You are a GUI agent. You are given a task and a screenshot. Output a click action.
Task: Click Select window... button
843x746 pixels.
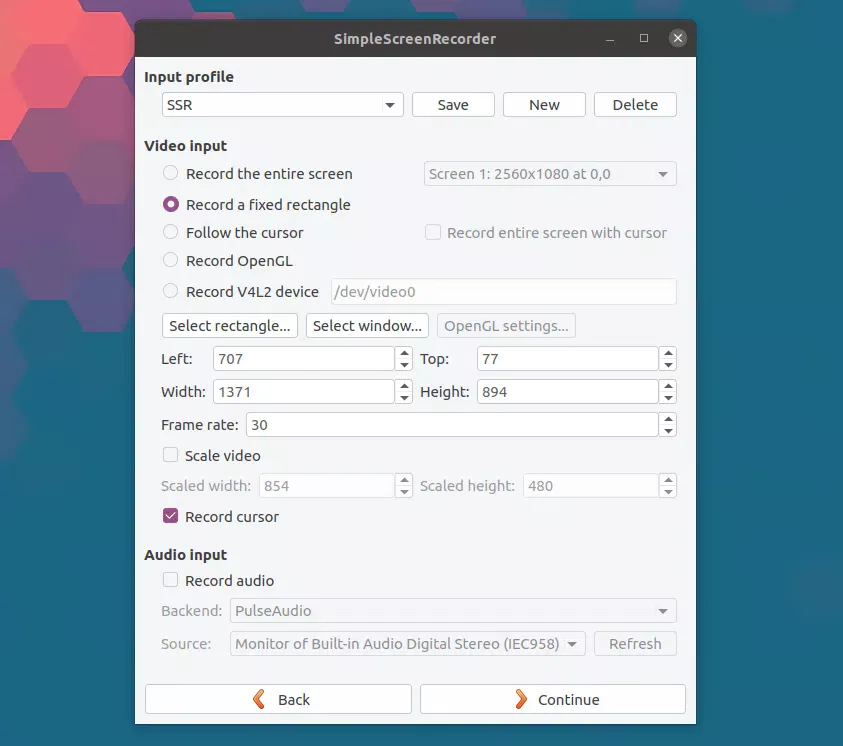(x=367, y=326)
